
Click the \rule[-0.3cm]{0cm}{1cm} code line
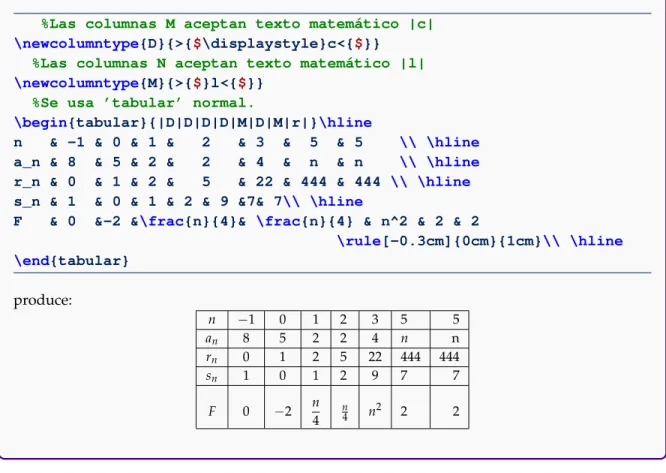point(480,241)
